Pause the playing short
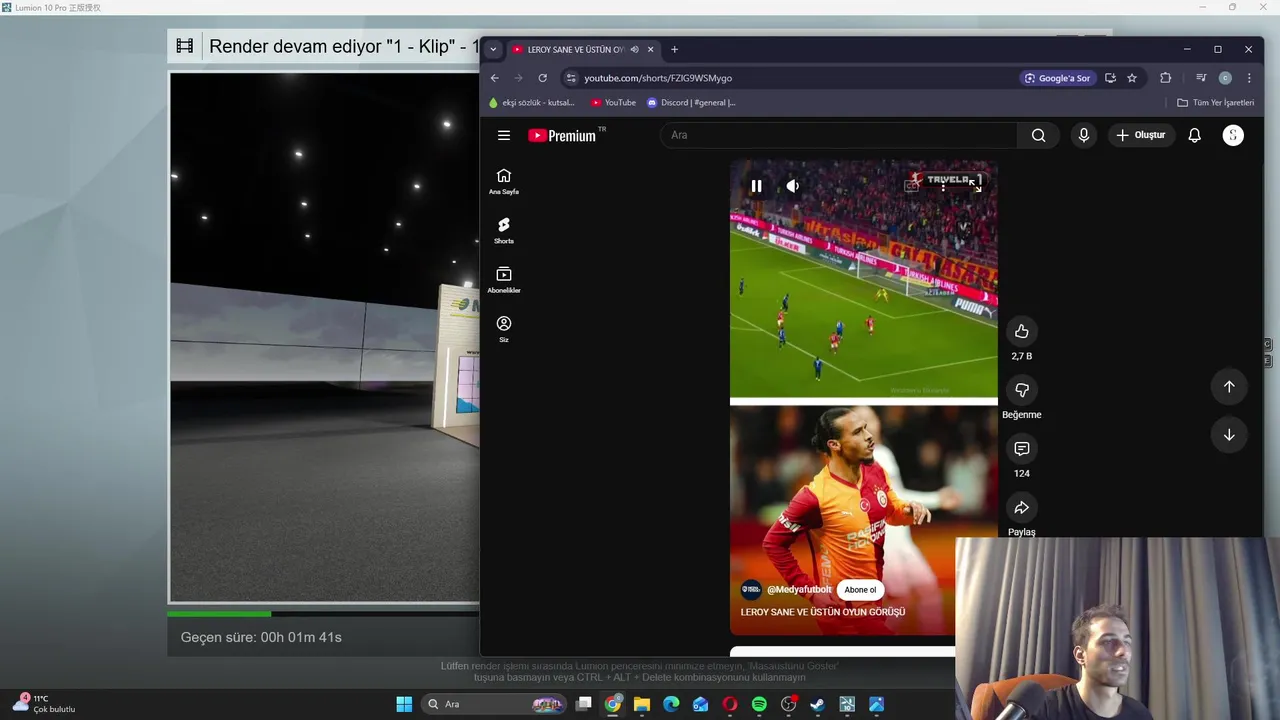The height and width of the screenshot is (720, 1280). [757, 186]
